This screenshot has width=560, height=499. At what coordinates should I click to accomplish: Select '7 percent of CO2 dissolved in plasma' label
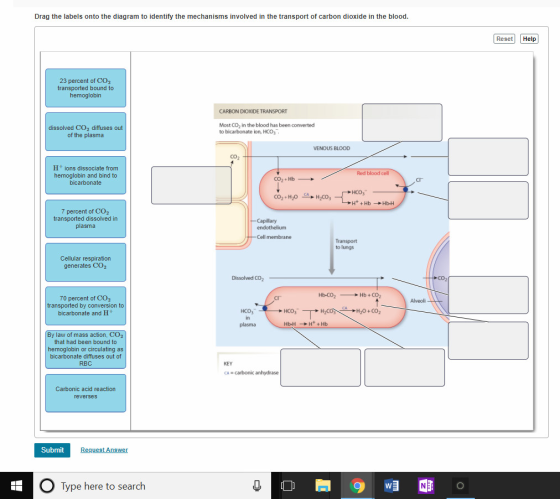coord(86,219)
